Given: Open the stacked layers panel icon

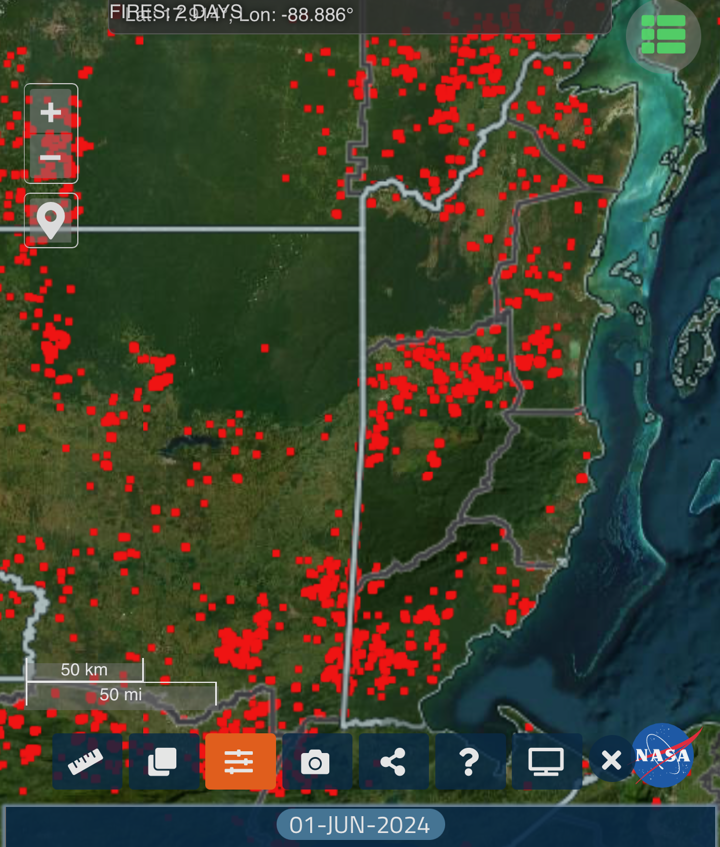Looking at the screenshot, I should click(x=163, y=762).
